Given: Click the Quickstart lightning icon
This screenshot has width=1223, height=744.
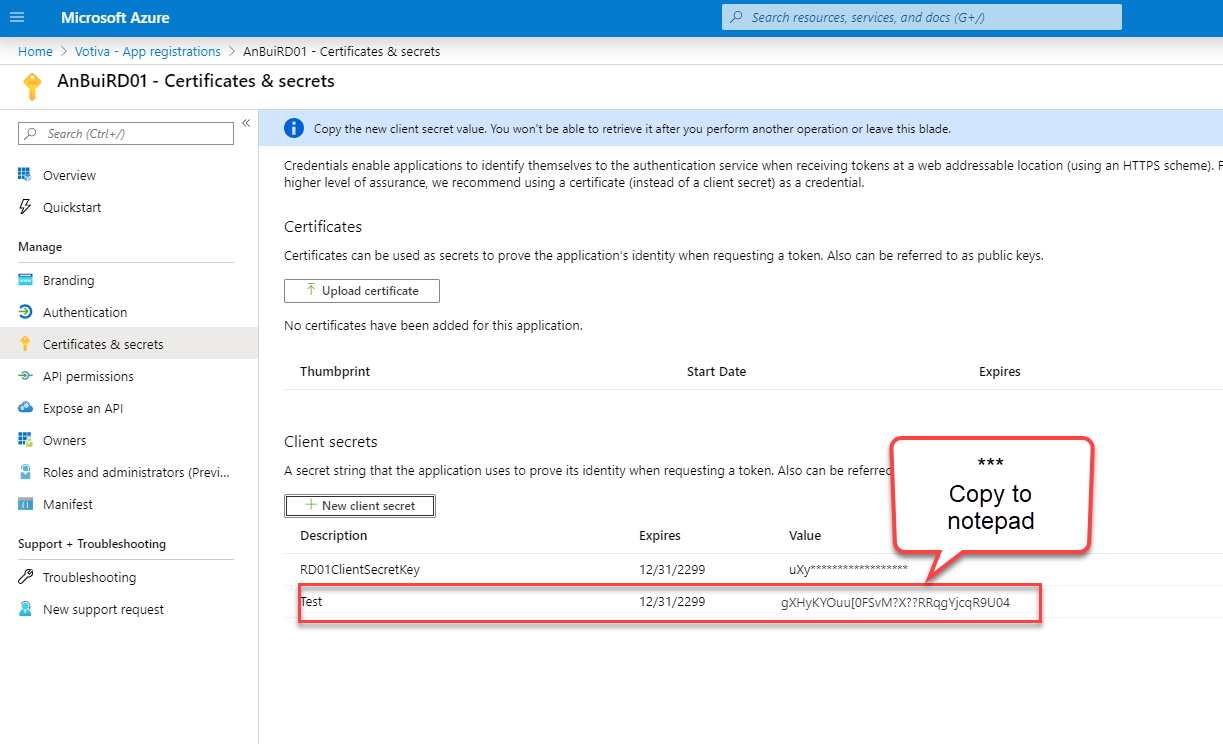Looking at the screenshot, I should click(x=25, y=207).
